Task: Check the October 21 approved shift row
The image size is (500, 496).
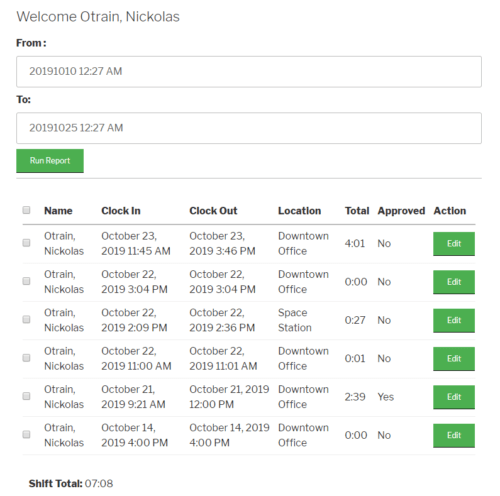Action: point(26,396)
